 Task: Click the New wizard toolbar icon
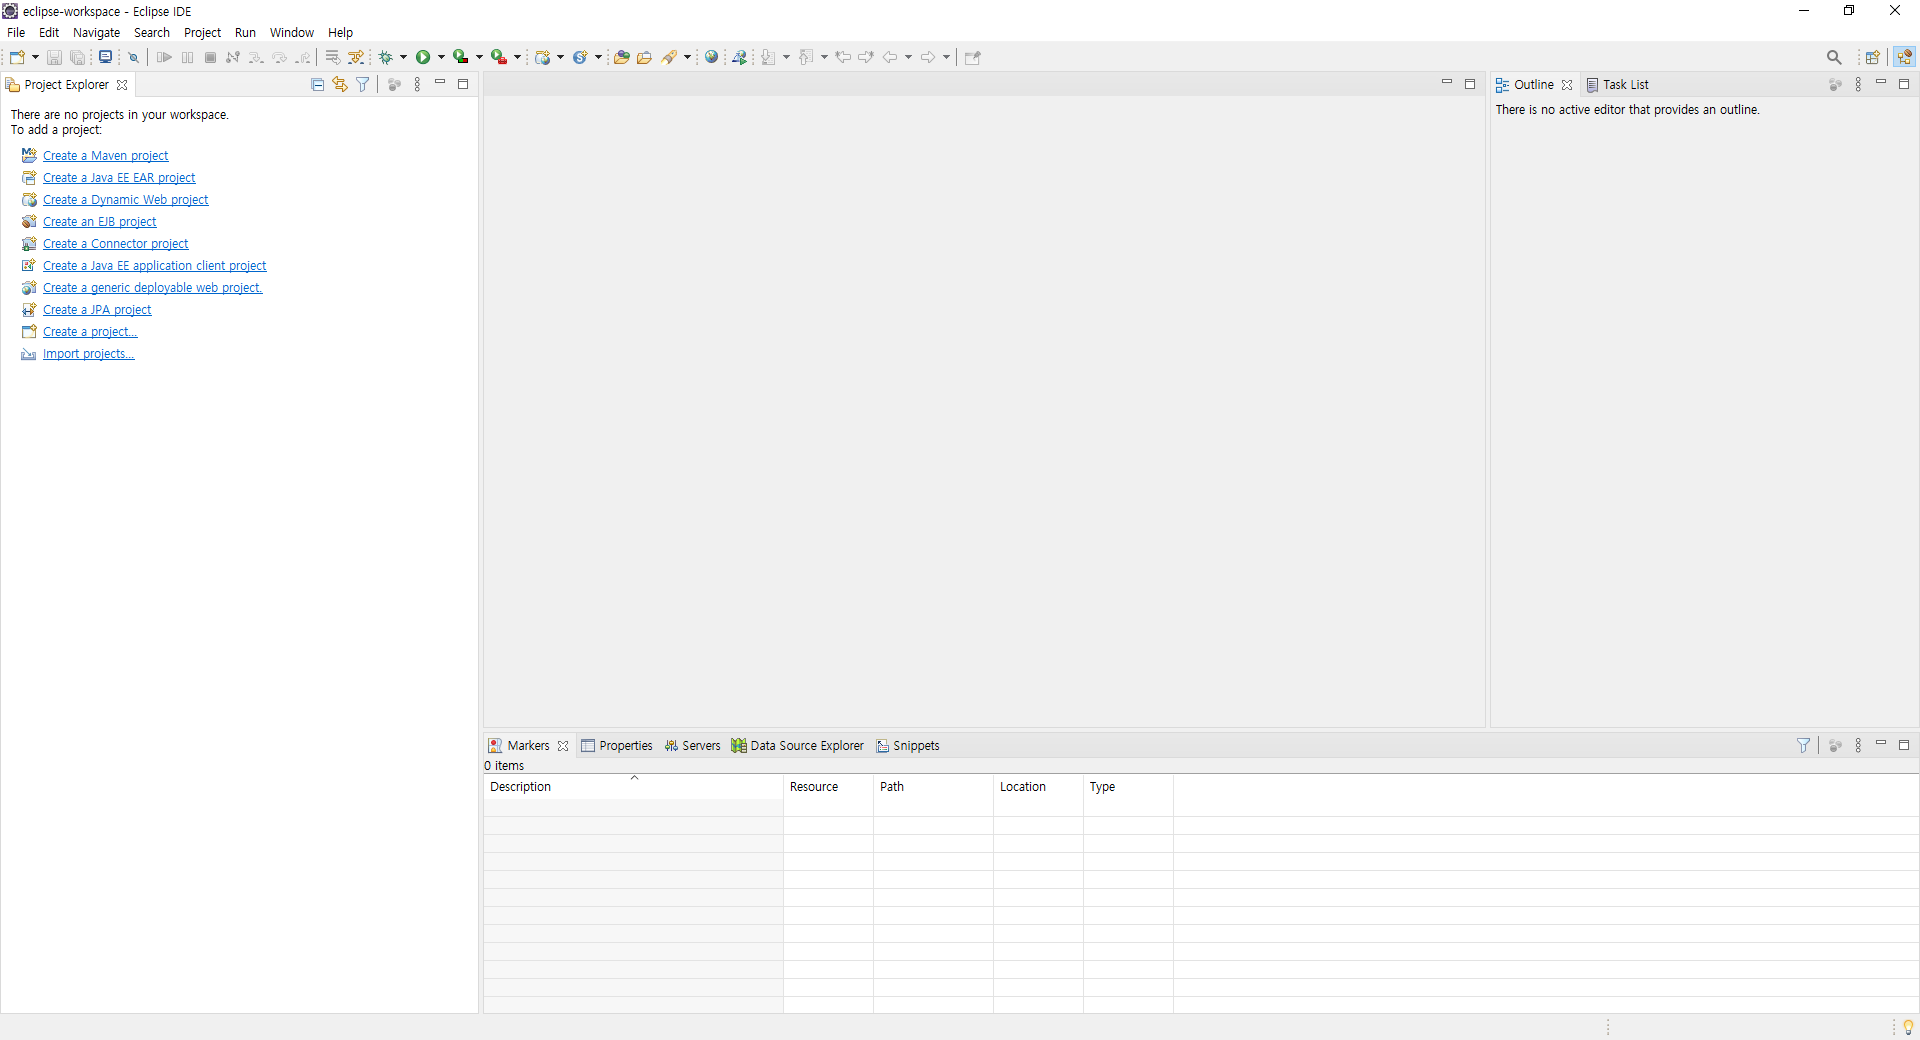(17, 57)
